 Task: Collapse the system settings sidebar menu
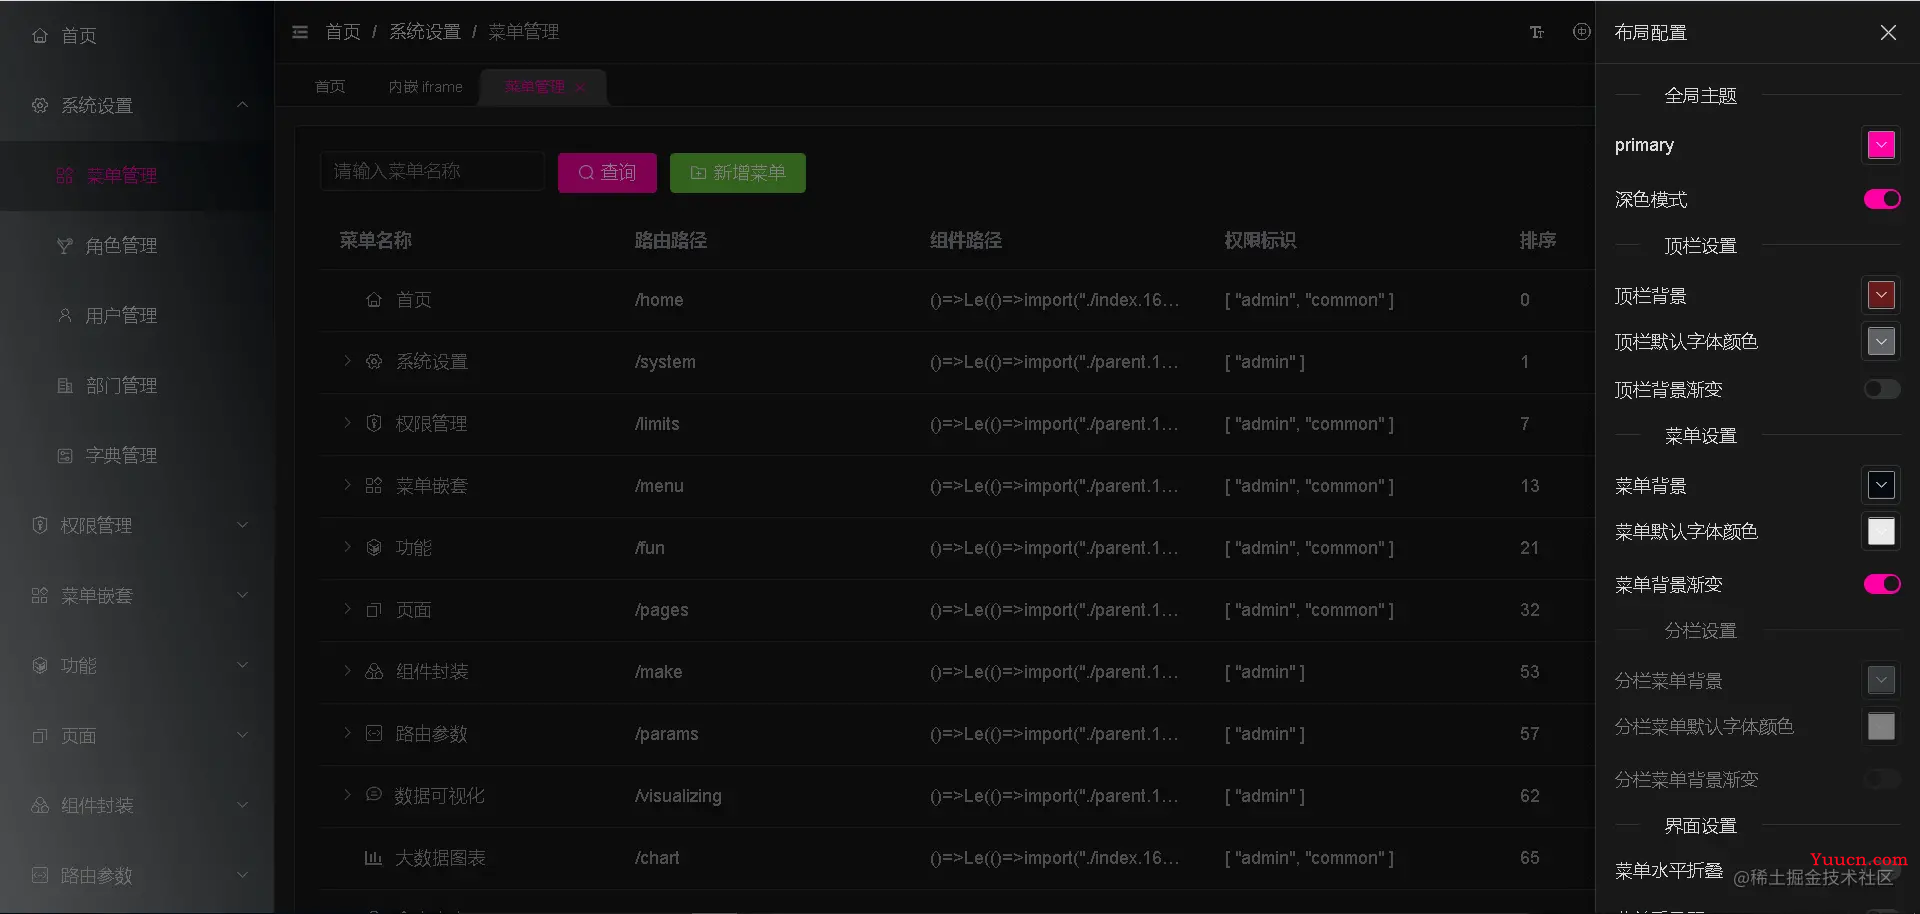tap(242, 105)
